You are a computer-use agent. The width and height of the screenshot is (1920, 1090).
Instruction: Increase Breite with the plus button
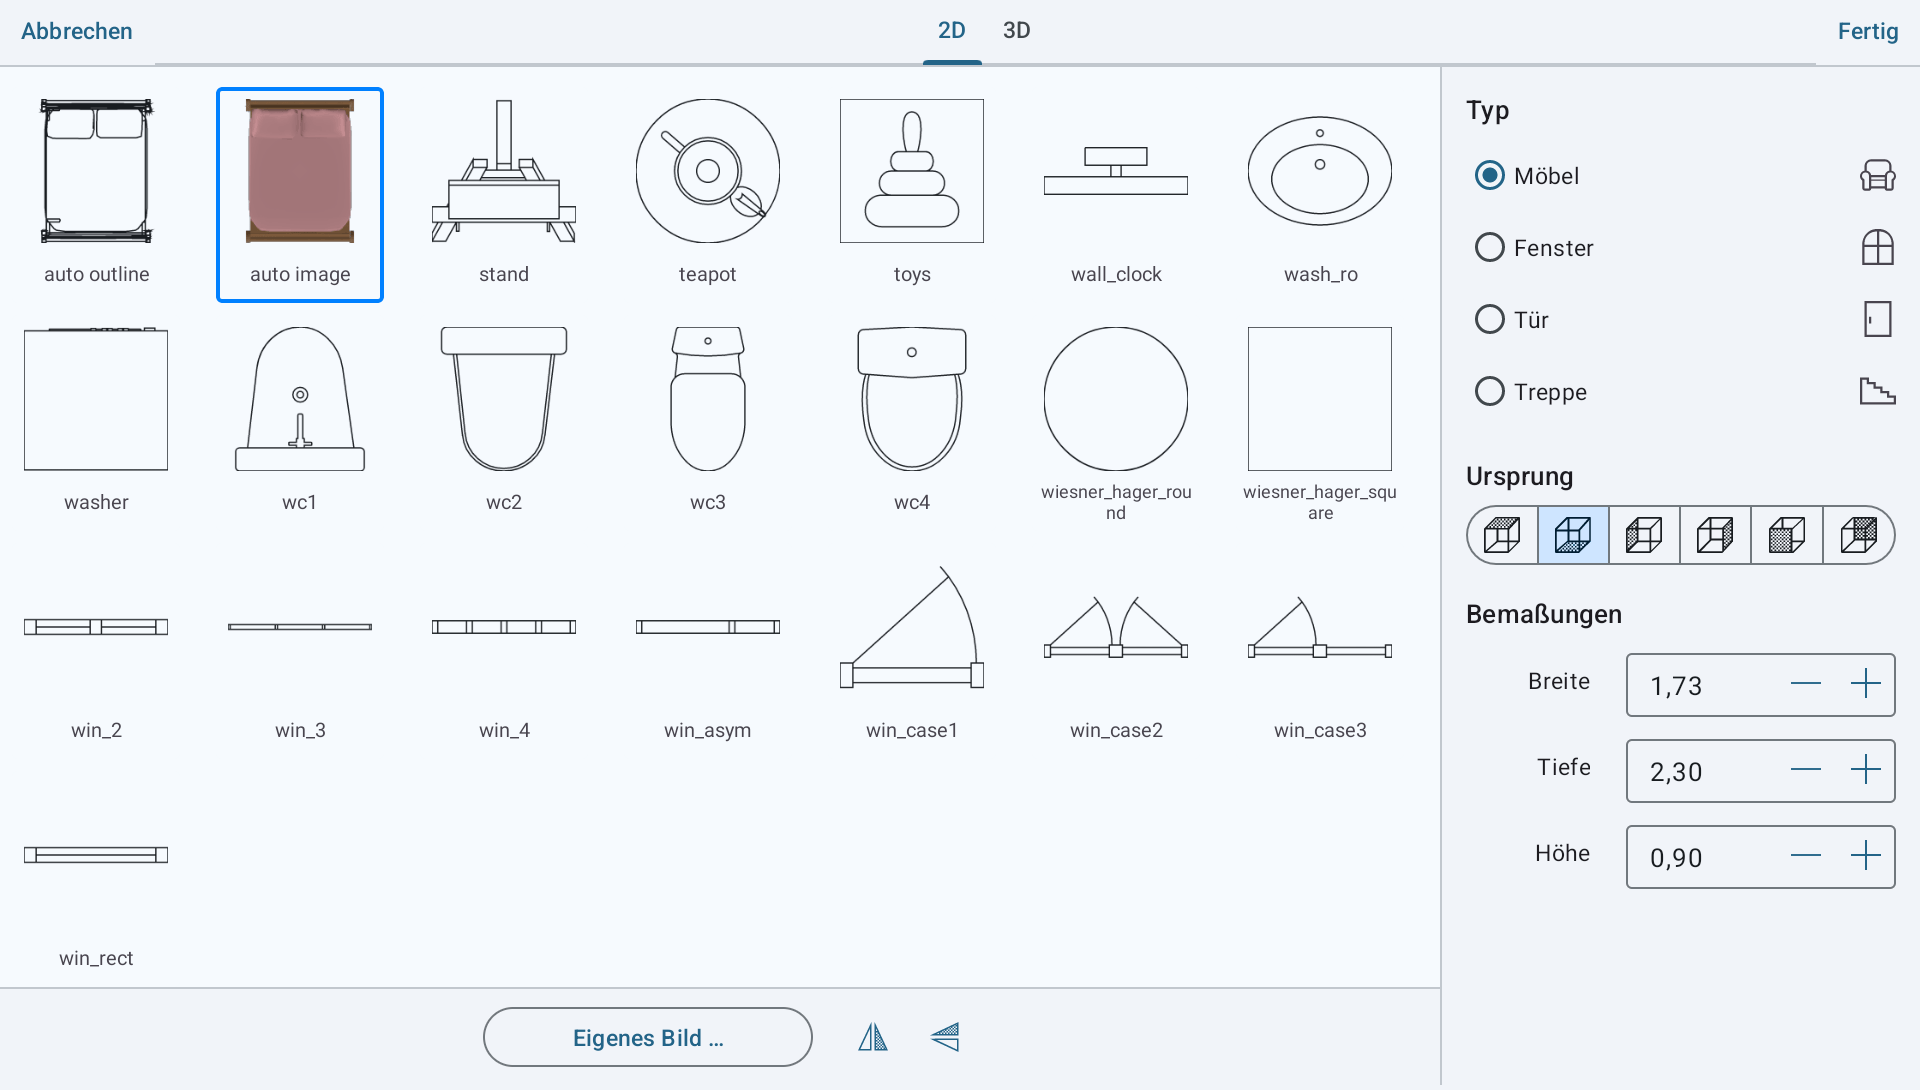click(x=1865, y=684)
